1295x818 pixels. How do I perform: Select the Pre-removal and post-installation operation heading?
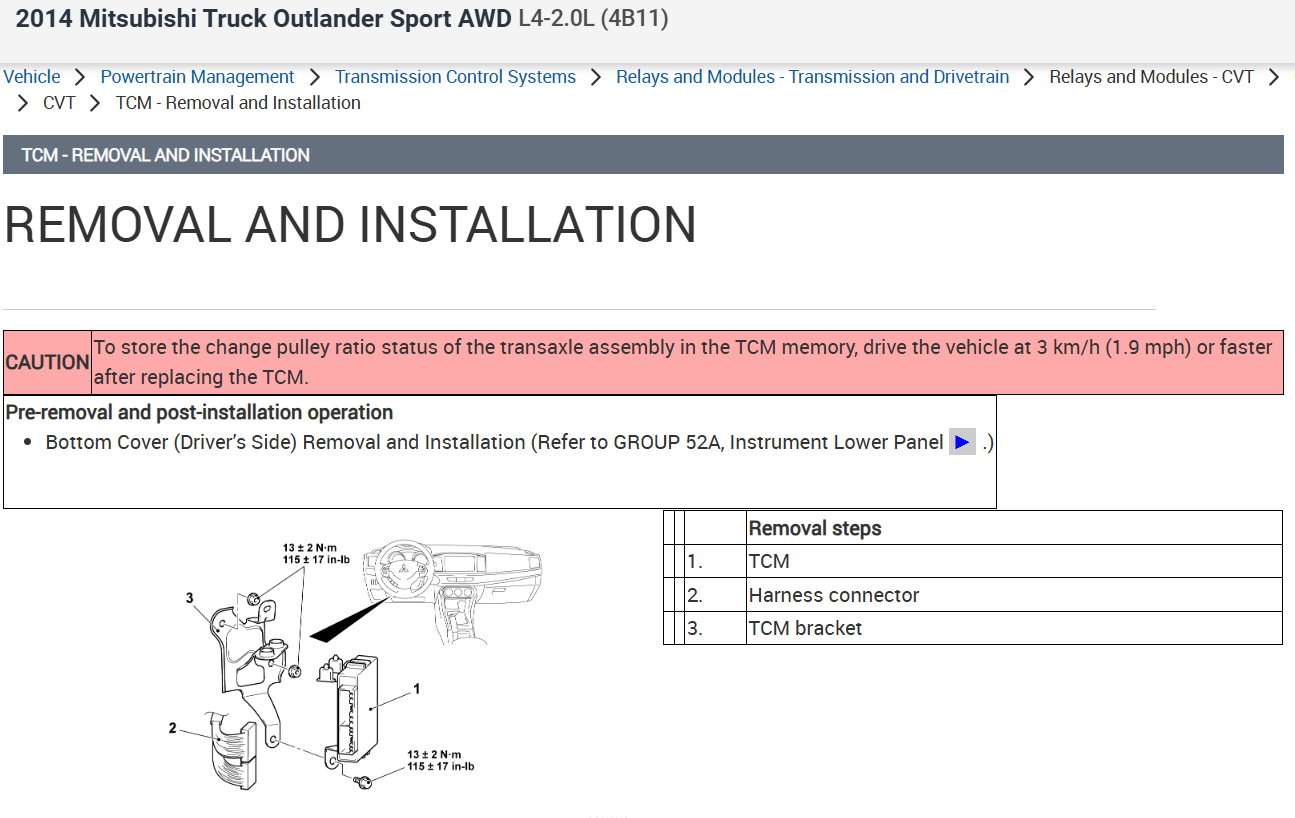tap(200, 412)
